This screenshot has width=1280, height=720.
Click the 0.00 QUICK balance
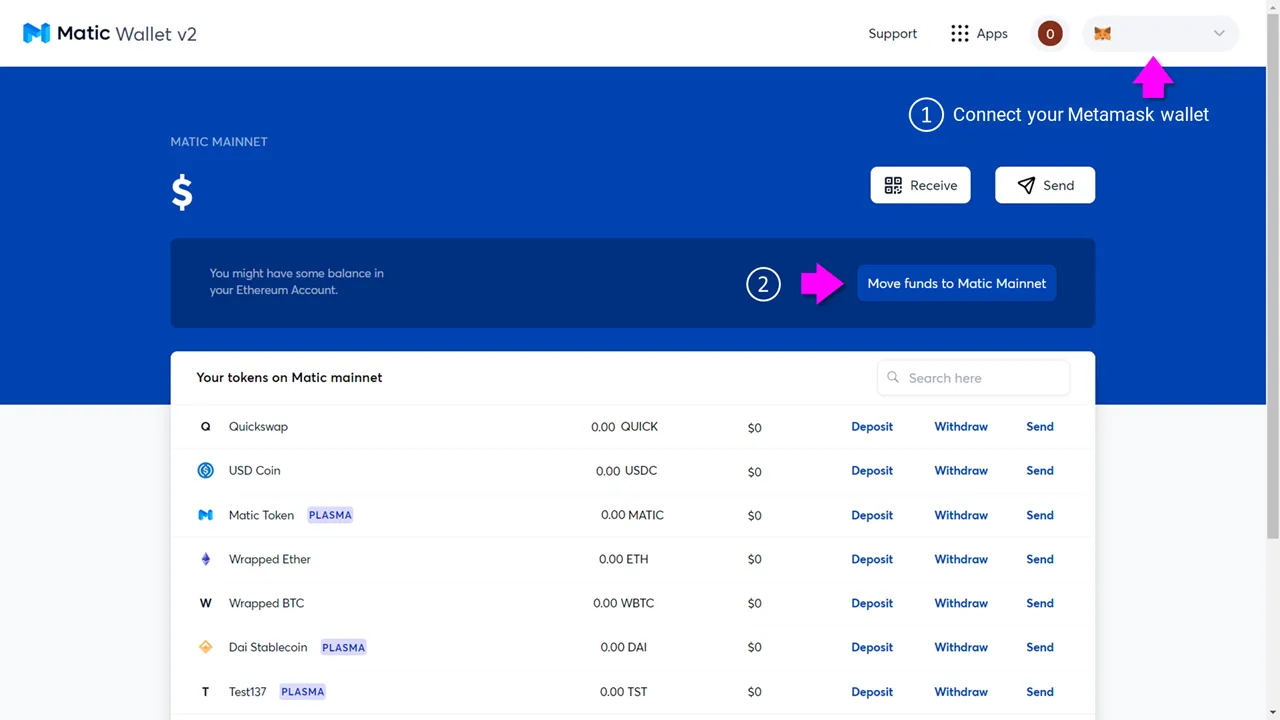tap(624, 427)
